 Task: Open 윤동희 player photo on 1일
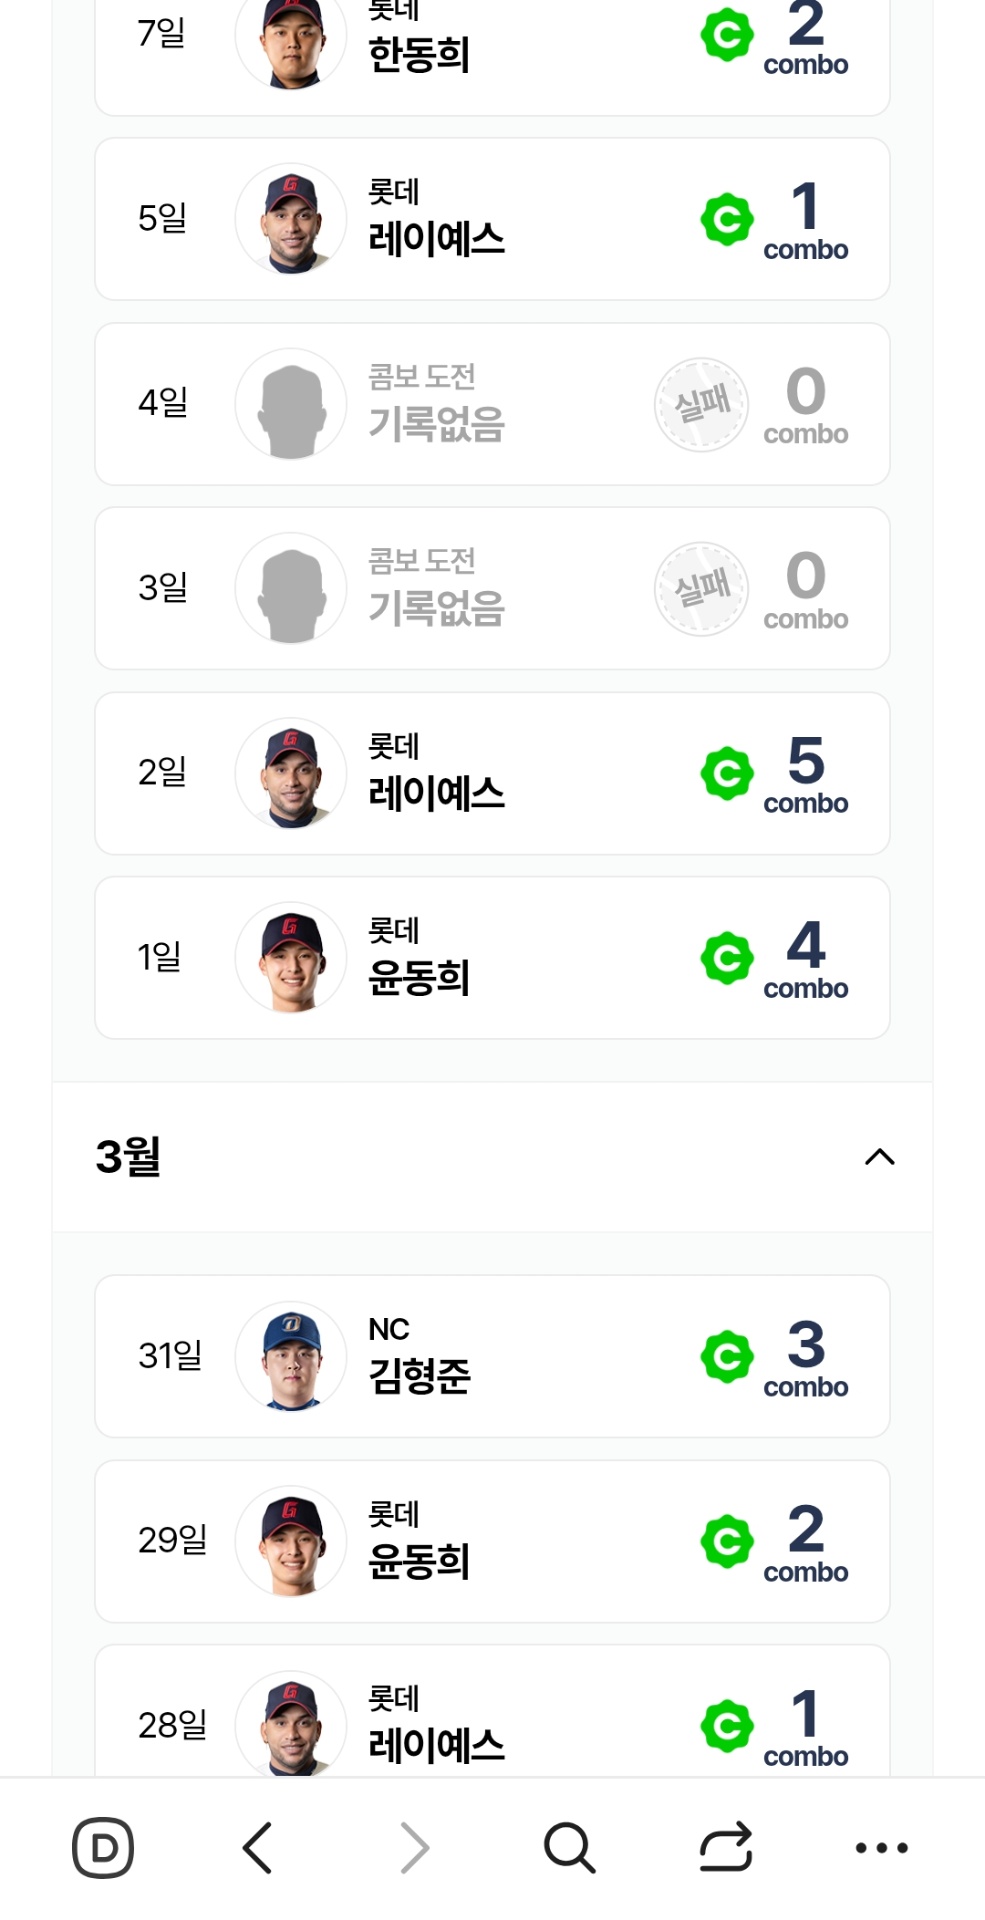coord(291,958)
